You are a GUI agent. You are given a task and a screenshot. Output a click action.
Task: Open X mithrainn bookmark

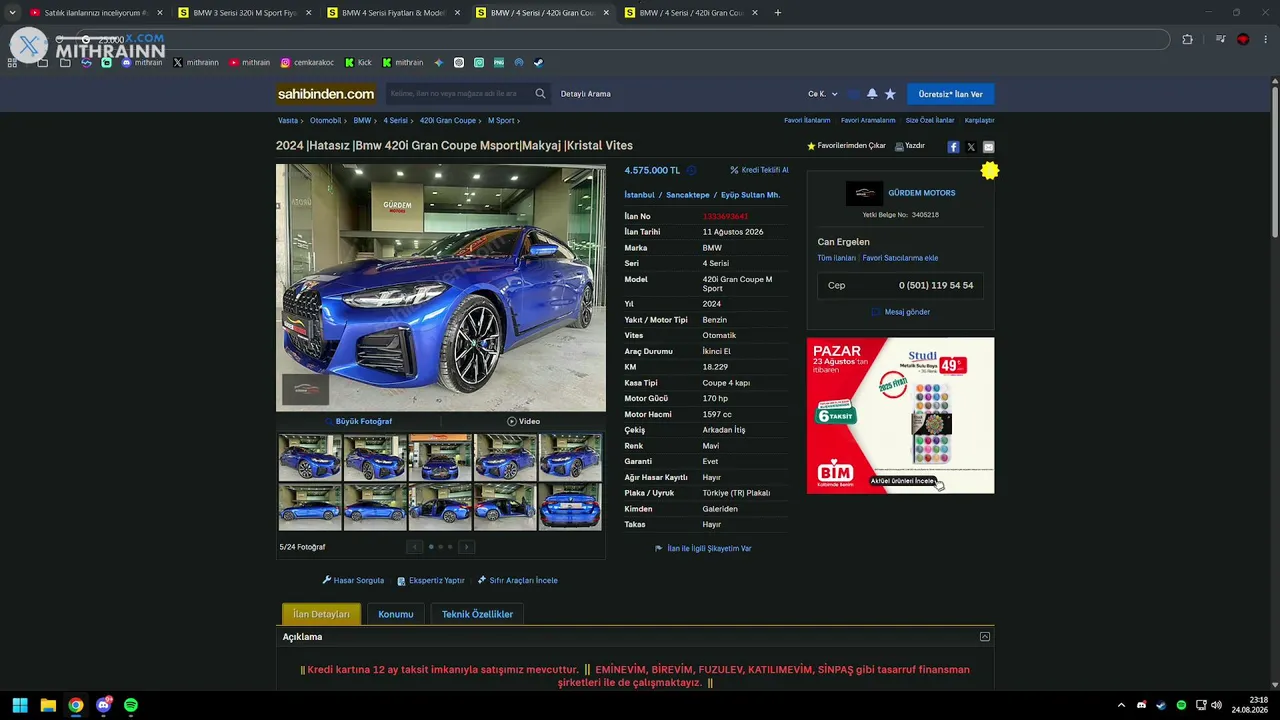coord(196,62)
